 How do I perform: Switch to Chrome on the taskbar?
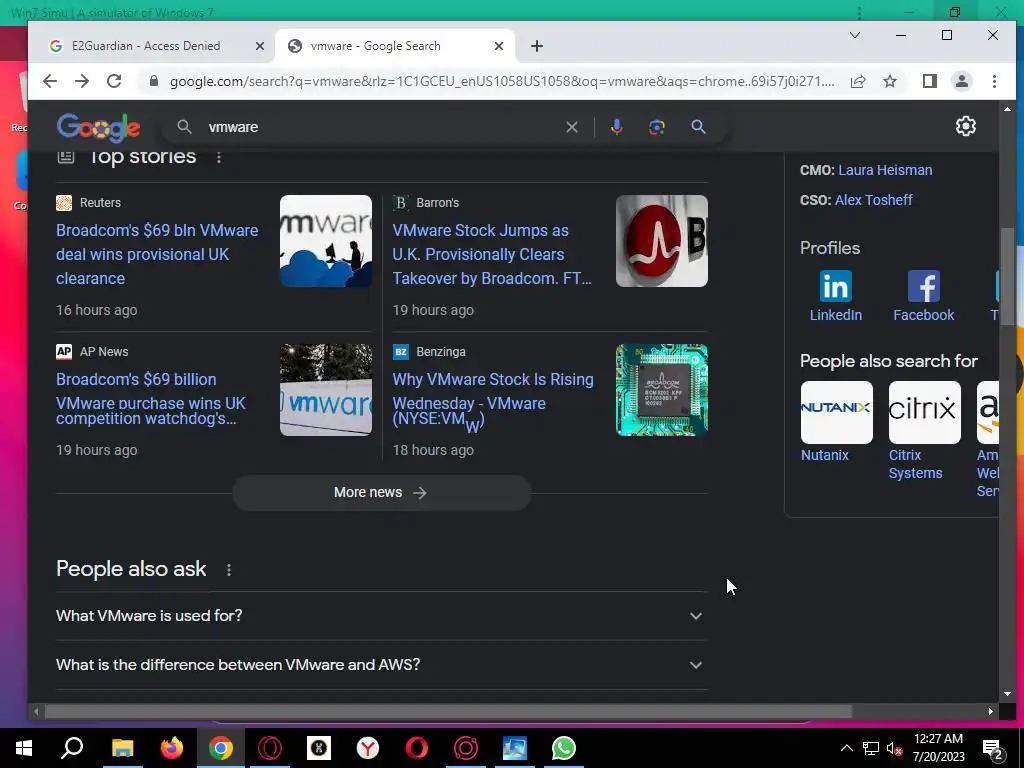point(221,748)
